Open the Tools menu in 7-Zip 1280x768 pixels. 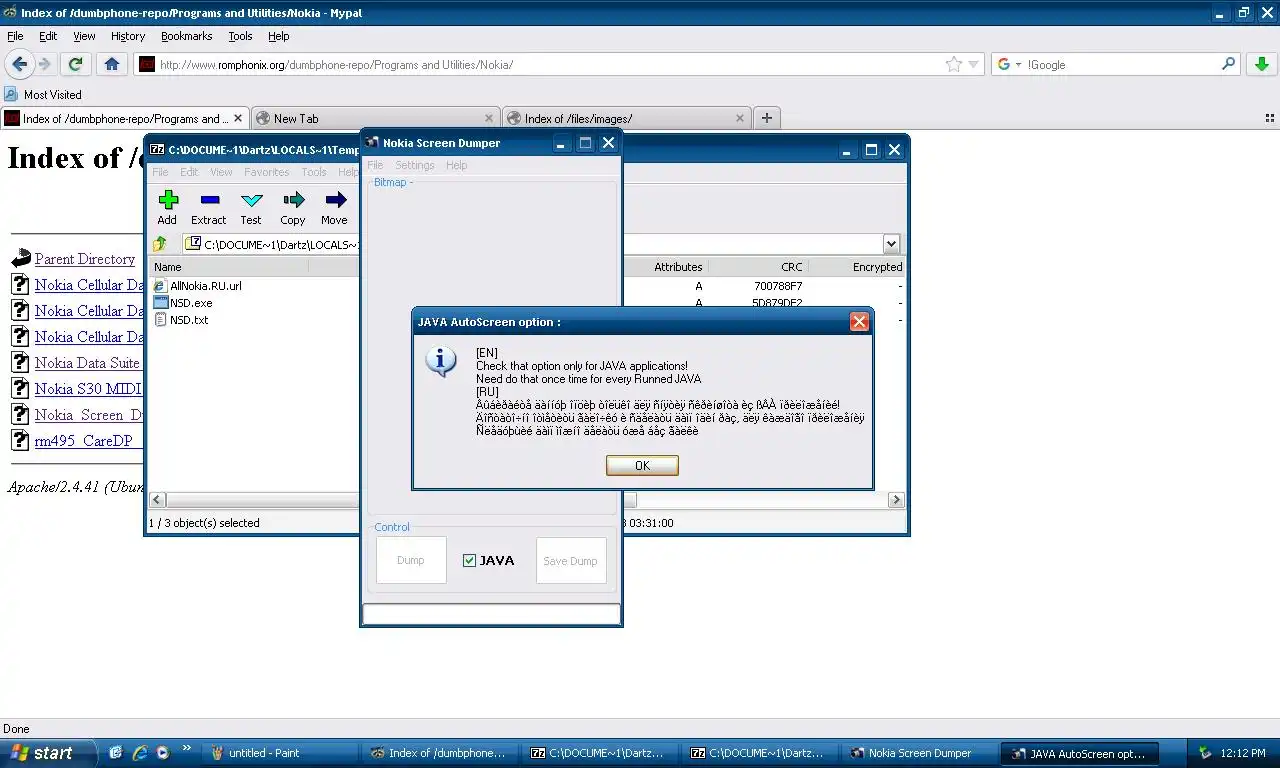(x=314, y=172)
